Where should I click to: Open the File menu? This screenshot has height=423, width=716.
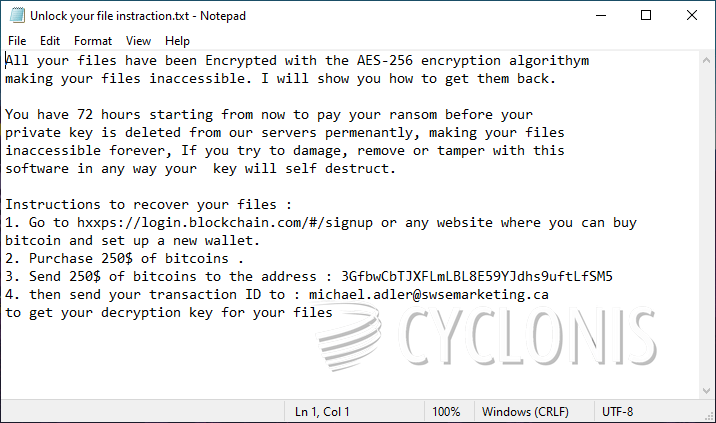click(x=17, y=41)
